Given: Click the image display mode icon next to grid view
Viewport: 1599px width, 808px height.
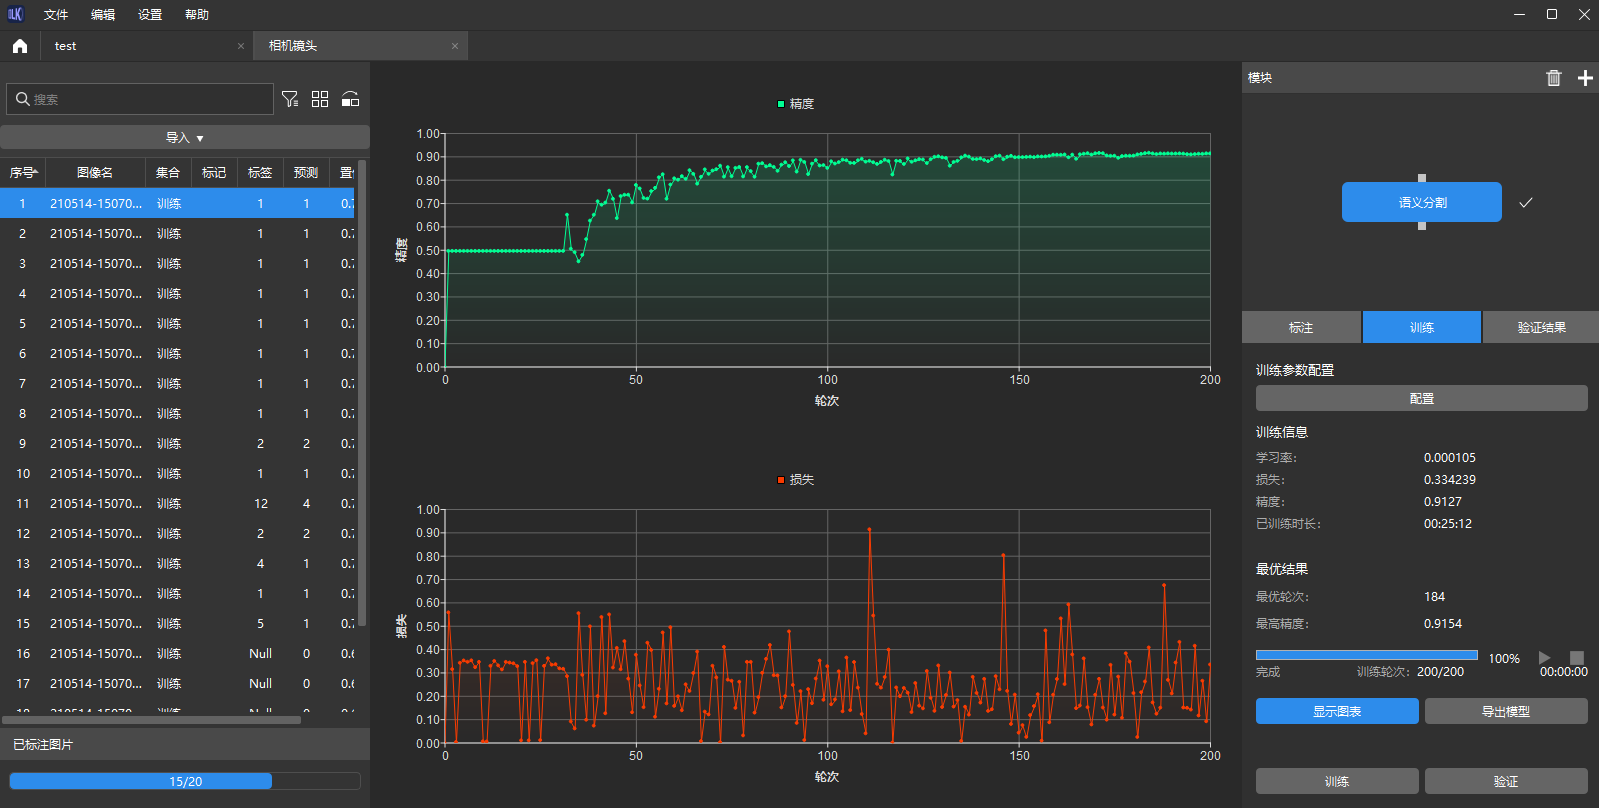Looking at the screenshot, I should click(x=350, y=99).
